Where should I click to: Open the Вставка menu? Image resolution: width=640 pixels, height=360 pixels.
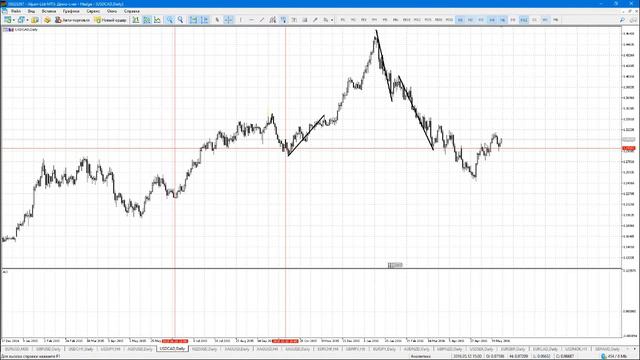tap(49, 11)
